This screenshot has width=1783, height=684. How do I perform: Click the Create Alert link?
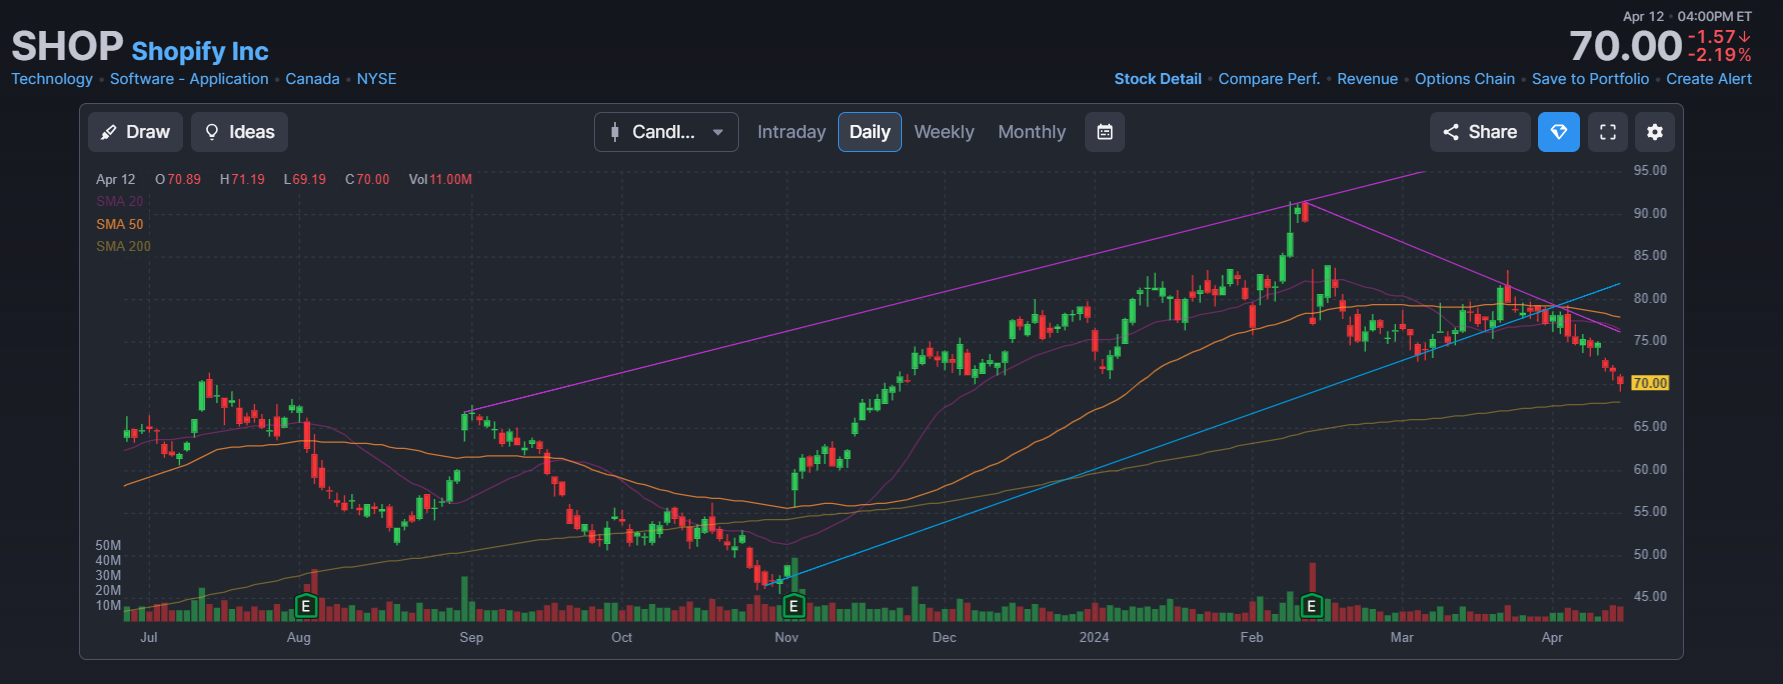tap(1709, 79)
